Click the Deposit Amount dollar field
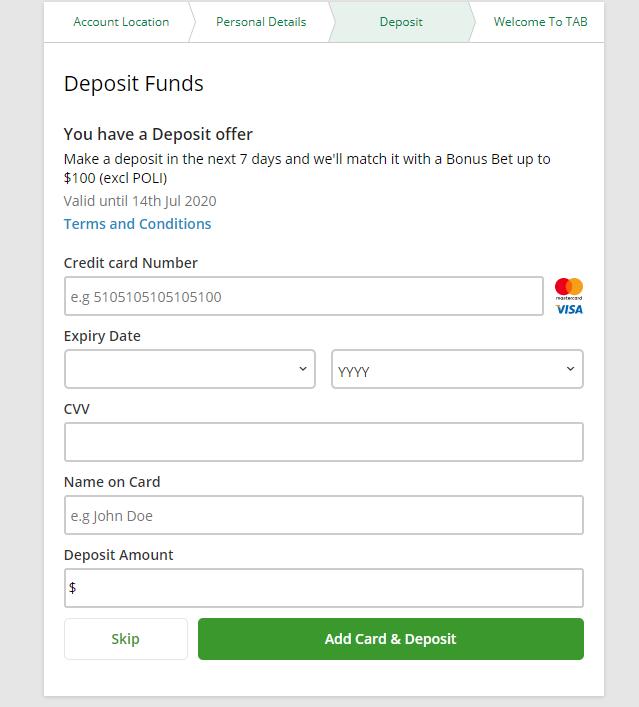639x707 pixels. pos(323,588)
